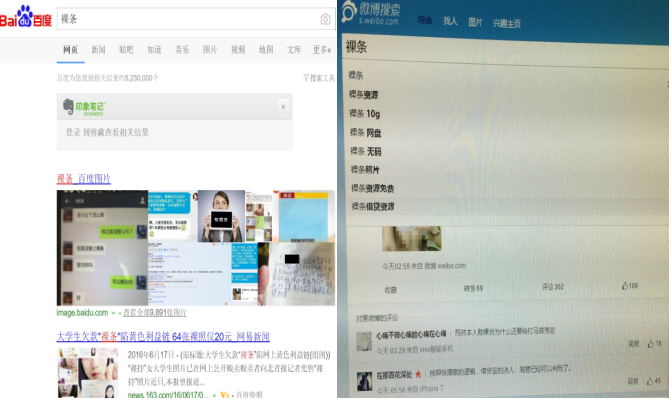Select the 裸条 10g suggestion
Viewport: 672px width, 408px height.
[x=364, y=114]
